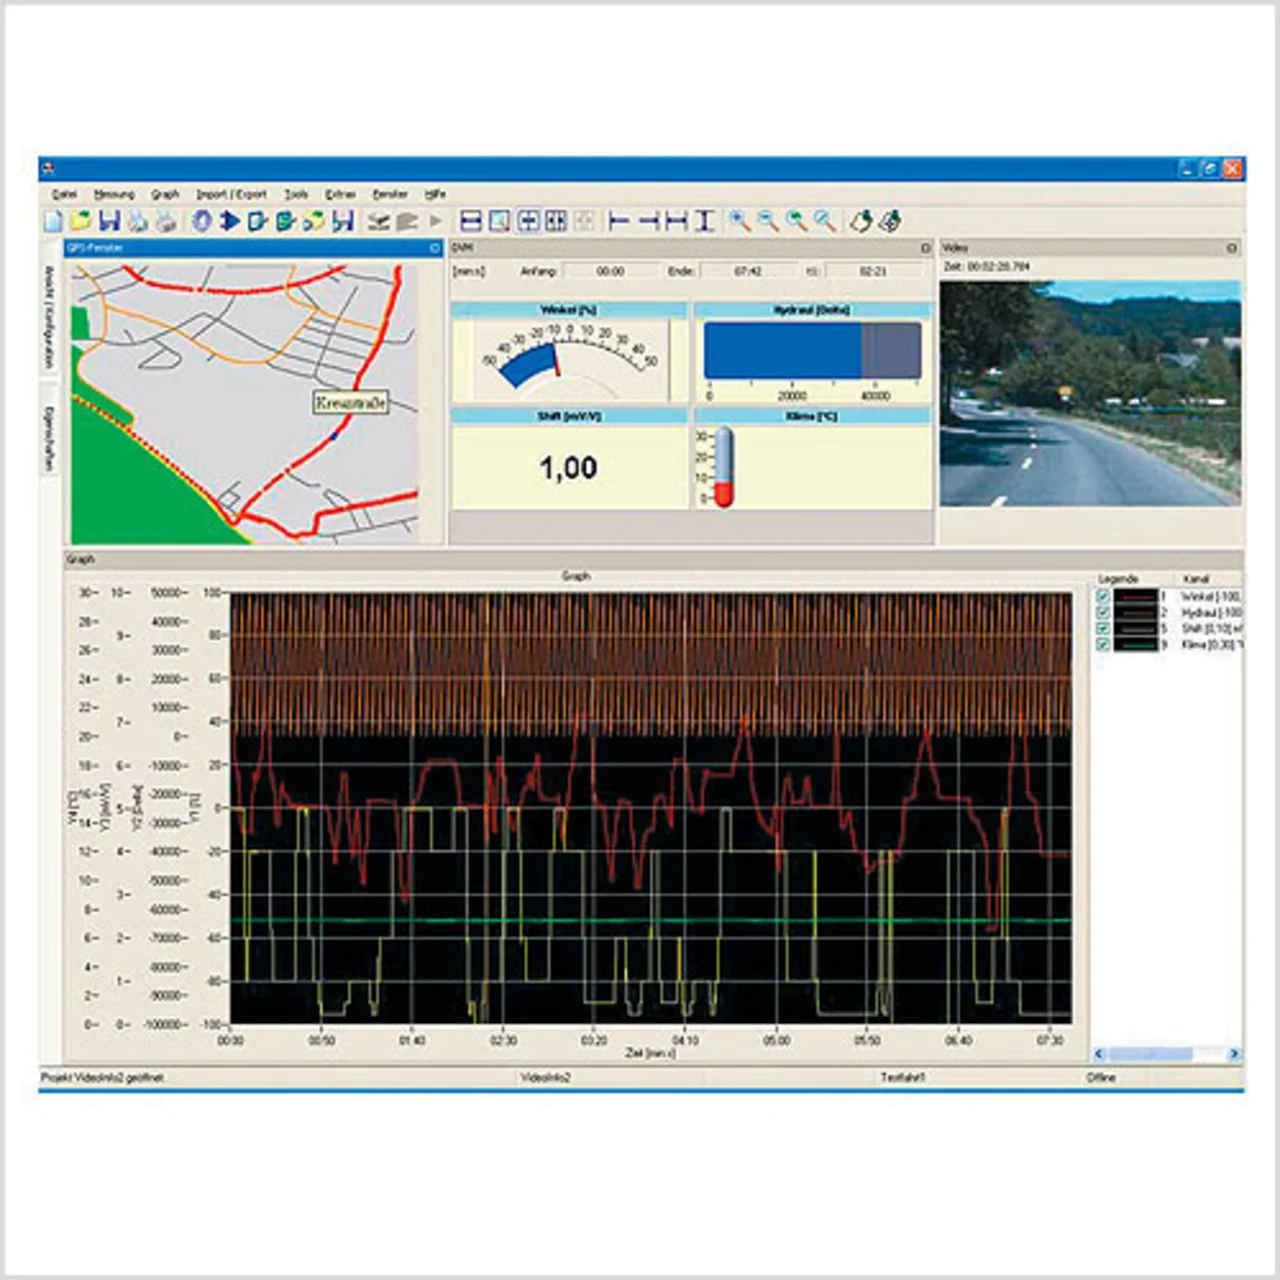
Task: Open a file with the yellow folder icon
Action: point(80,221)
